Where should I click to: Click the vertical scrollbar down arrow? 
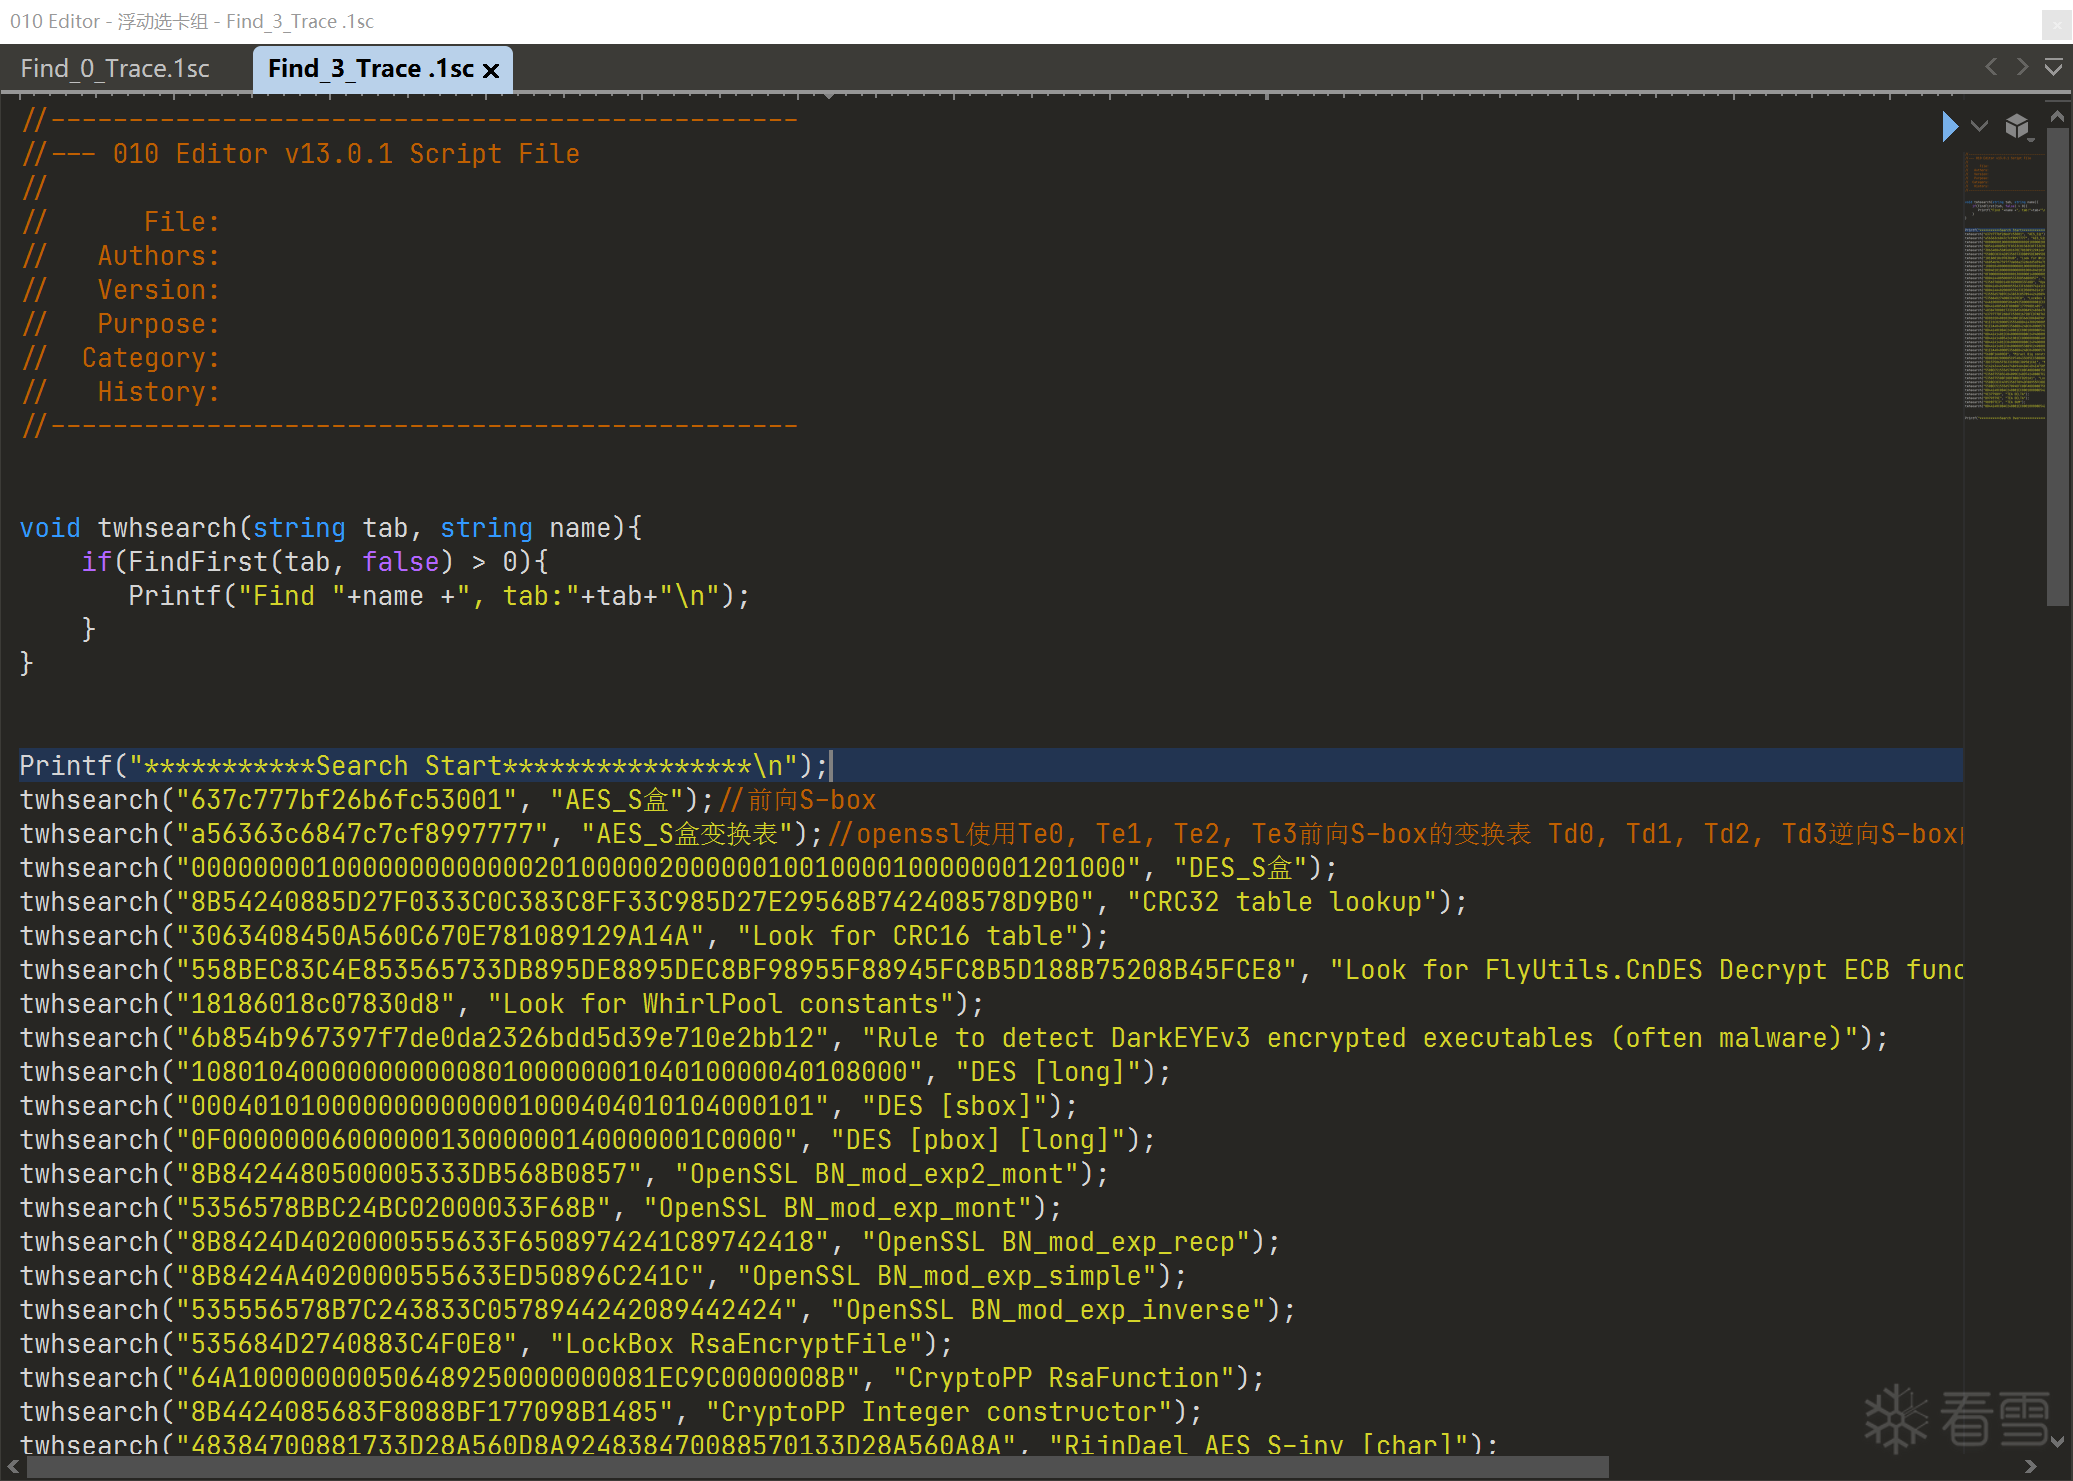coord(2057,1442)
